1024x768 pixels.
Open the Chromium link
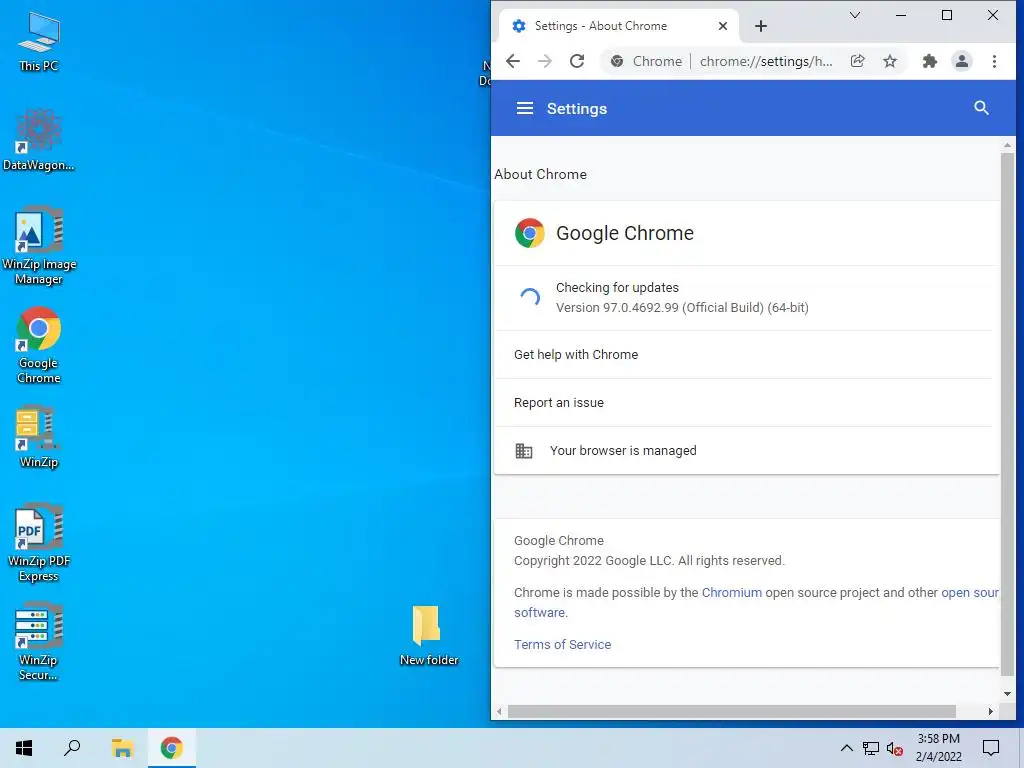tap(731, 592)
